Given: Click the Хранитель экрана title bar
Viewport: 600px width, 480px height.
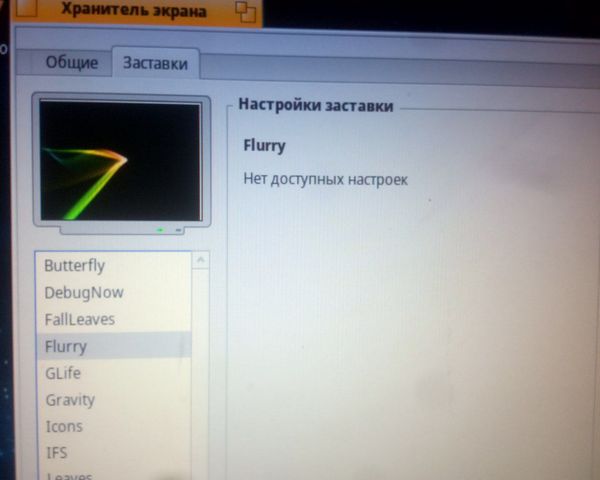Looking at the screenshot, I should click(138, 11).
